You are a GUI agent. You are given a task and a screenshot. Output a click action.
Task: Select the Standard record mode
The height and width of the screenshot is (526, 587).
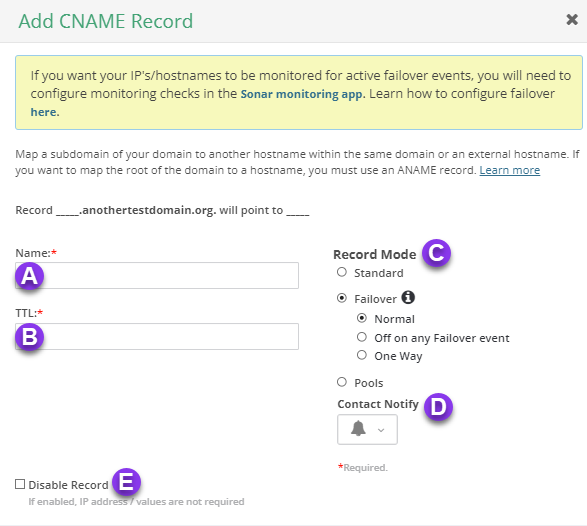342,272
